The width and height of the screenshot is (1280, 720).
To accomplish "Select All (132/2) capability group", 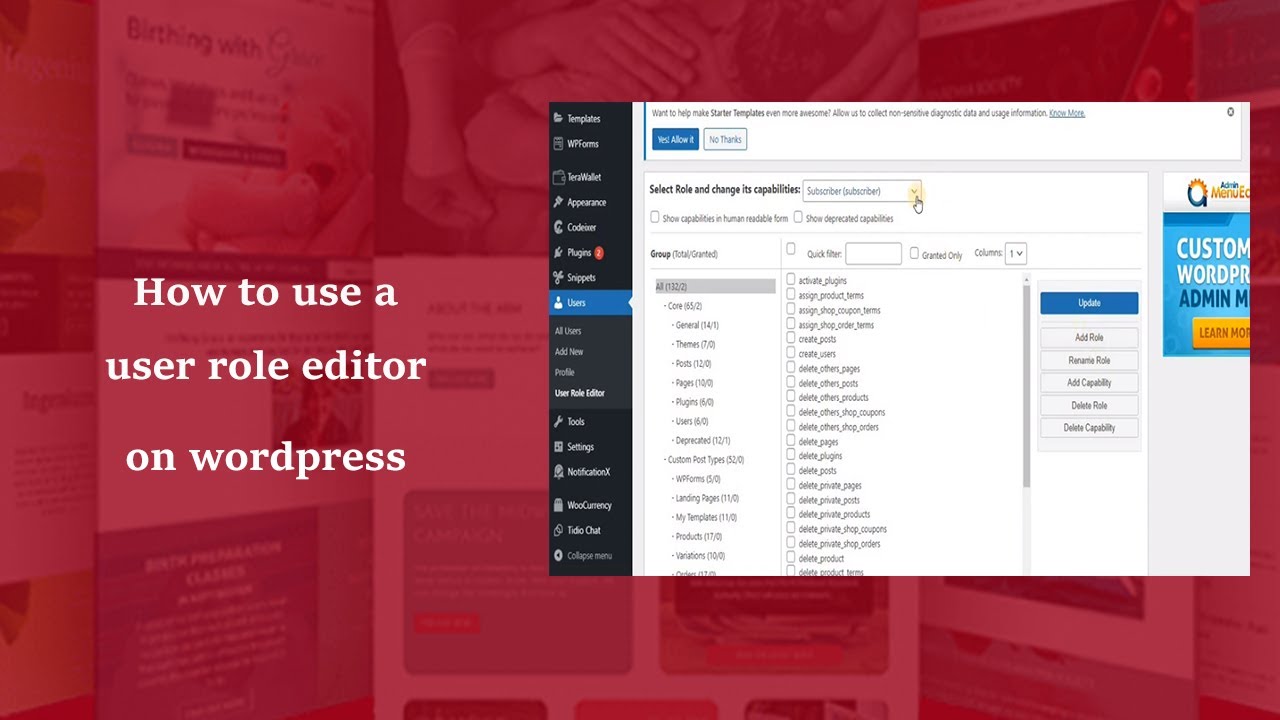I will (715, 287).
